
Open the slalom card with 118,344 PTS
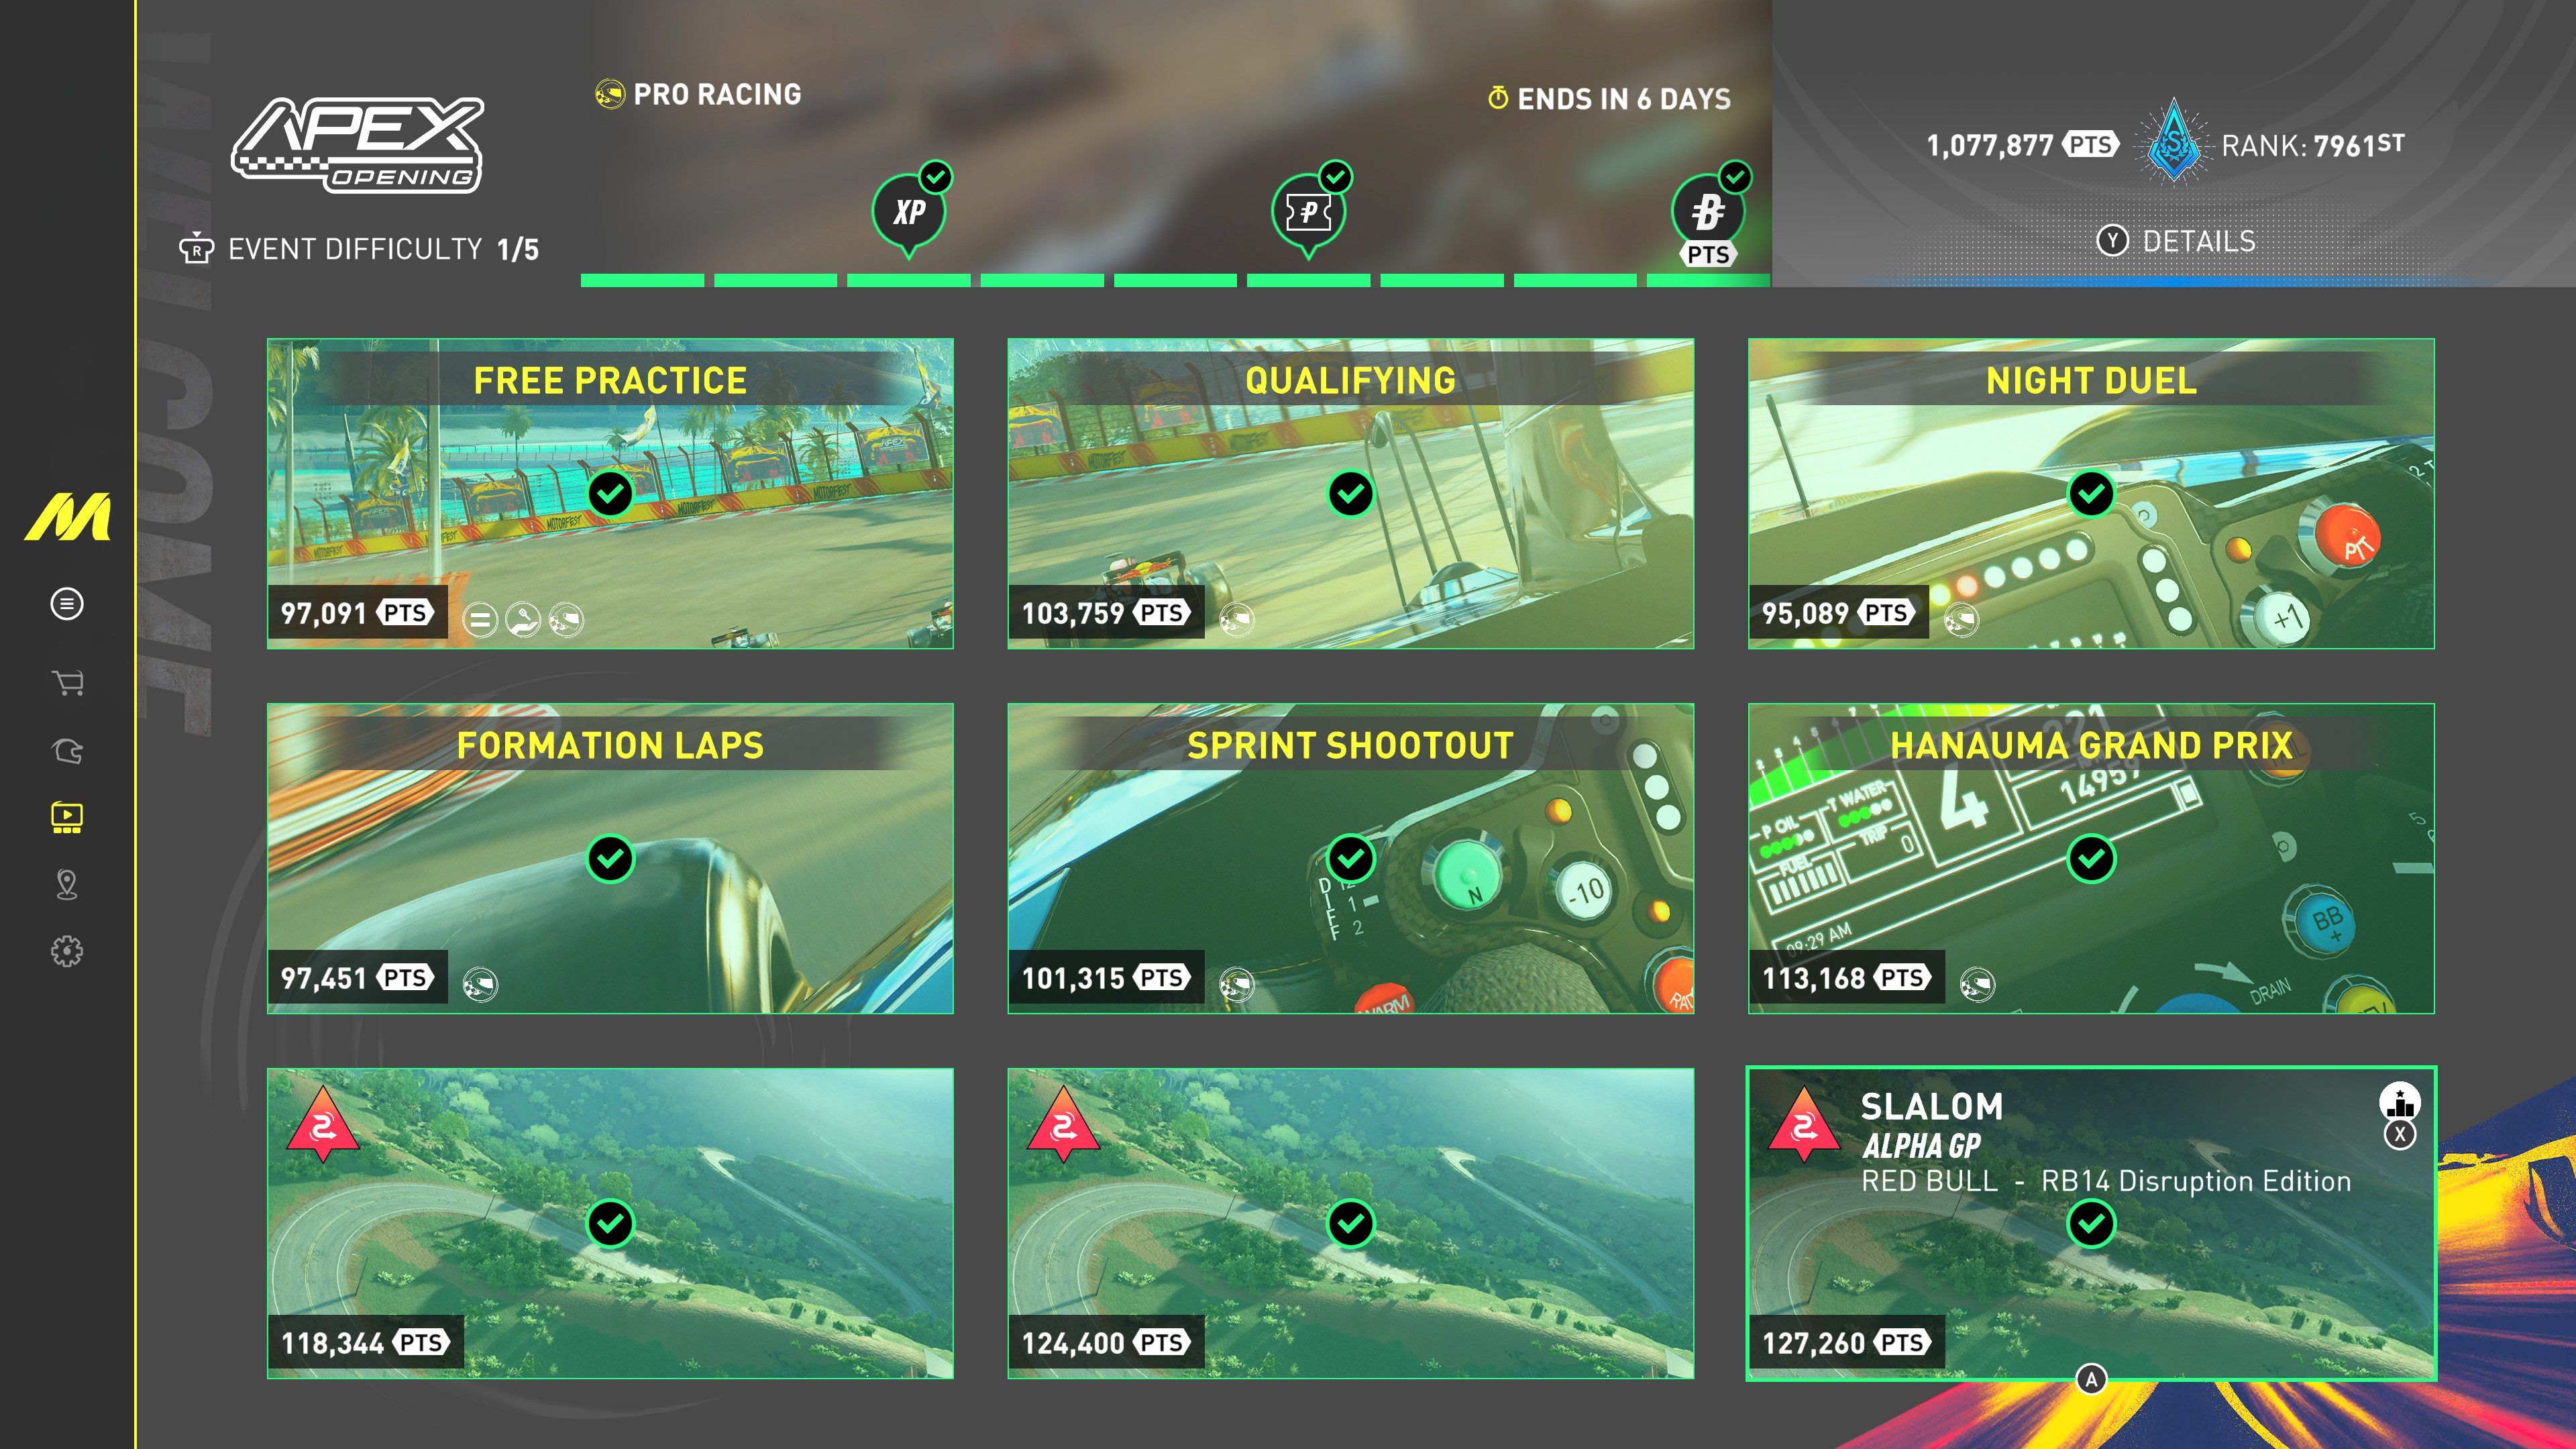pyautogui.click(x=610, y=1224)
